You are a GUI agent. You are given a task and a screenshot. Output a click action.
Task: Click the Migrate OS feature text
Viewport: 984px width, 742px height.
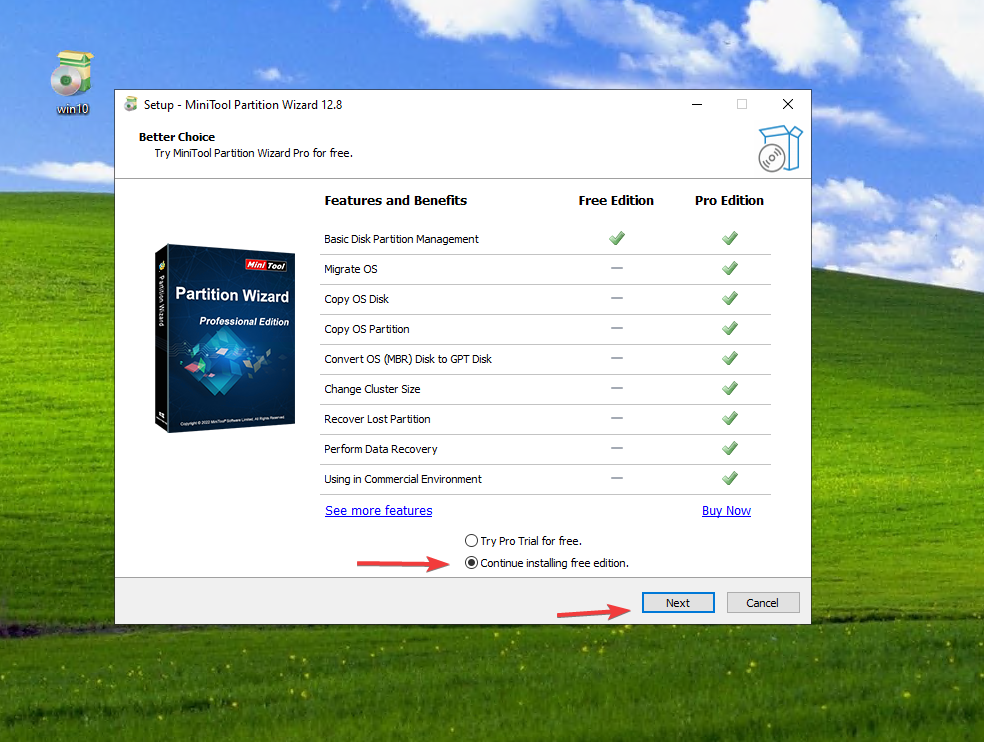(351, 269)
